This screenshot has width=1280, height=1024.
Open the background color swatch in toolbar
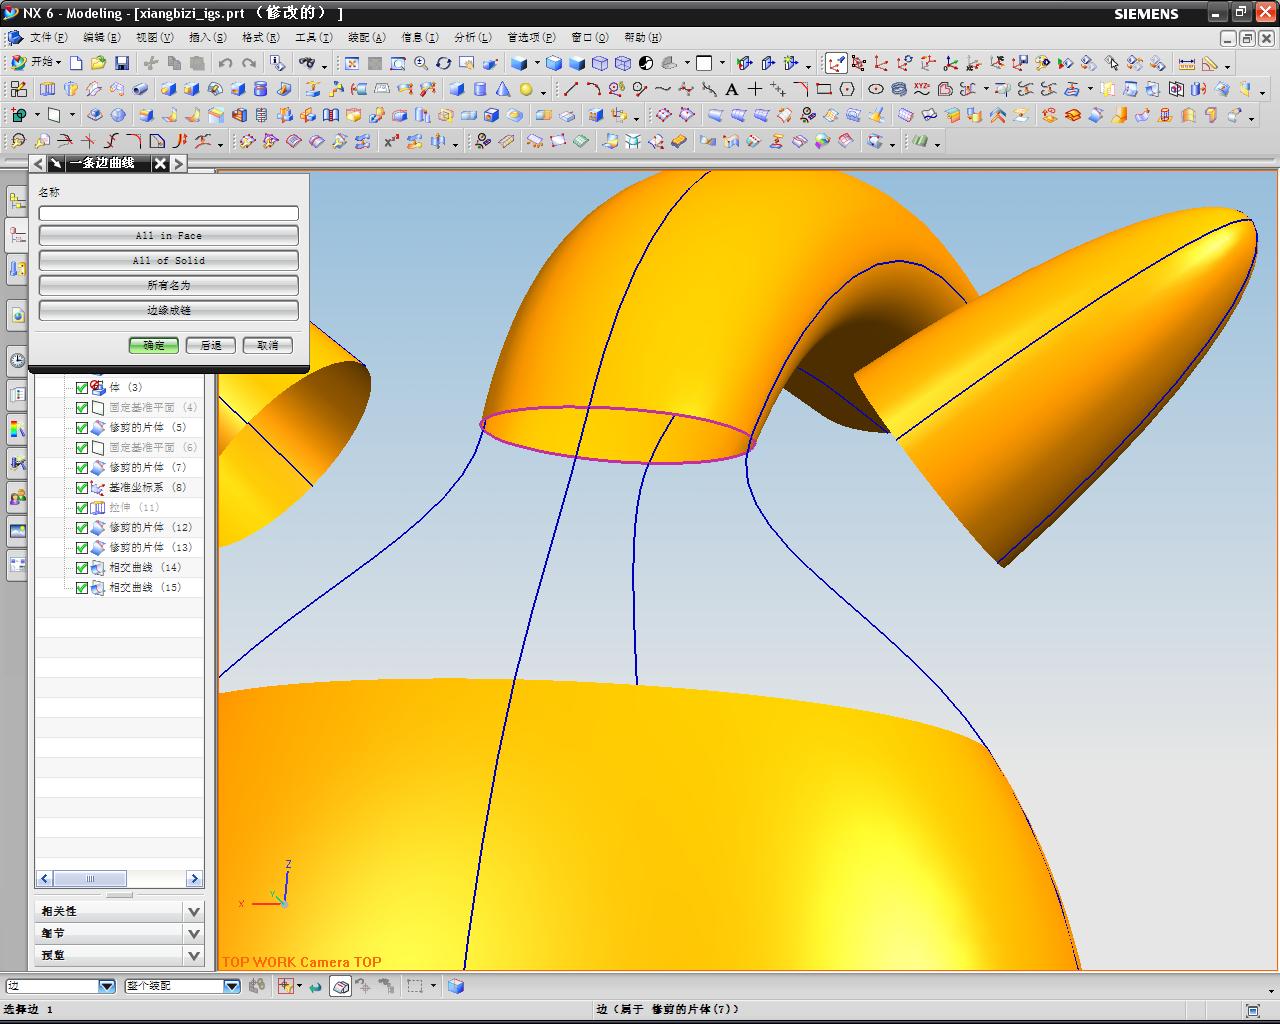(704, 63)
